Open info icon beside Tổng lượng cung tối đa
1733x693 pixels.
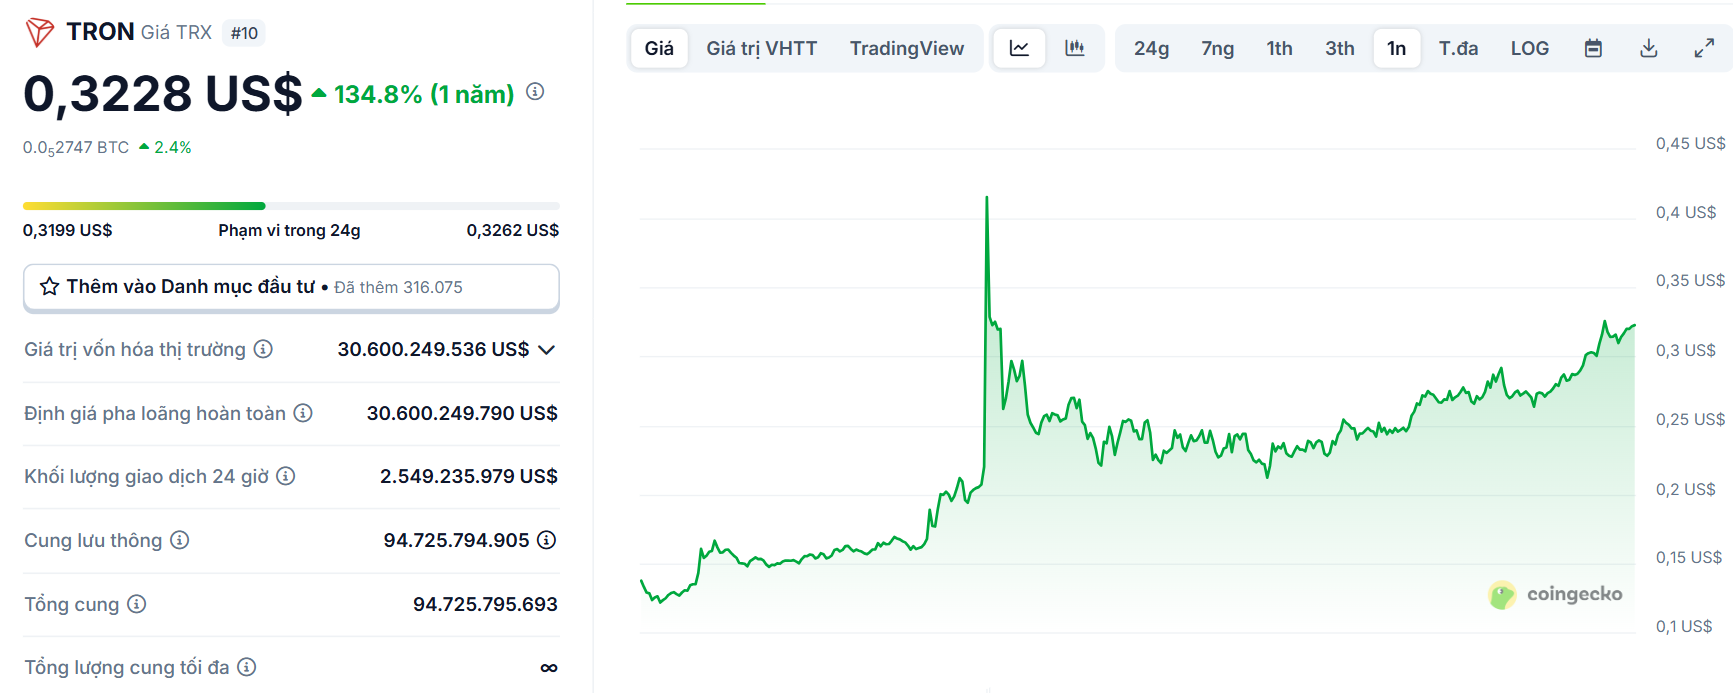tap(247, 667)
